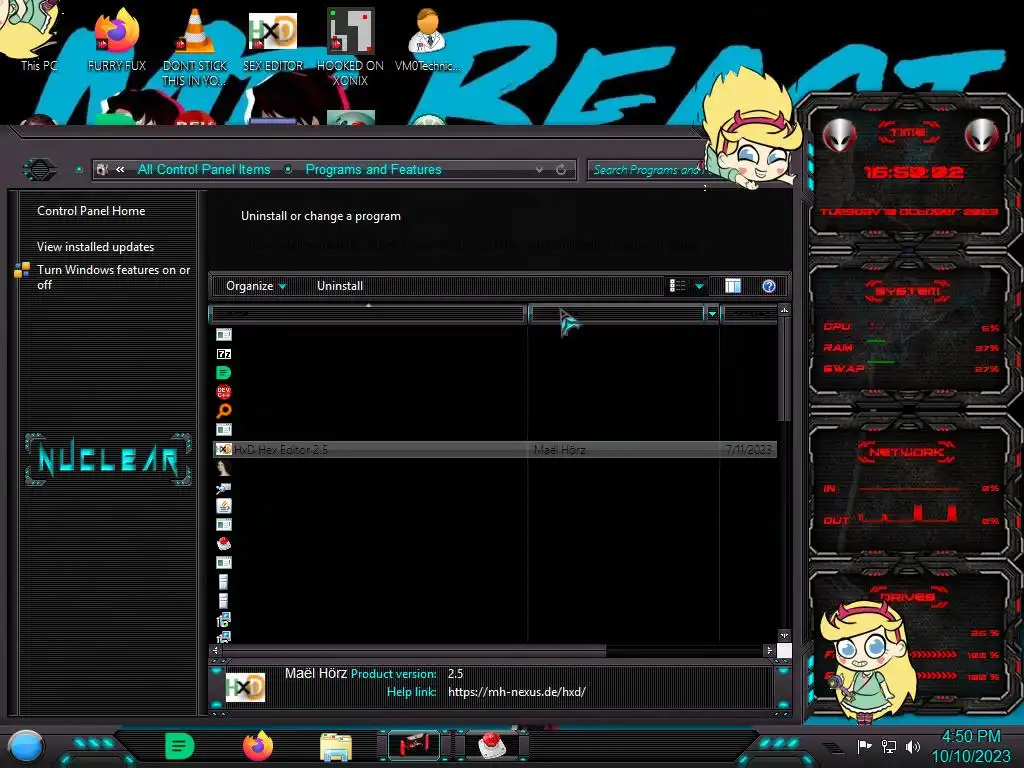
Task: Click the Maël Hörz publisher cell
Action: (x=560, y=449)
